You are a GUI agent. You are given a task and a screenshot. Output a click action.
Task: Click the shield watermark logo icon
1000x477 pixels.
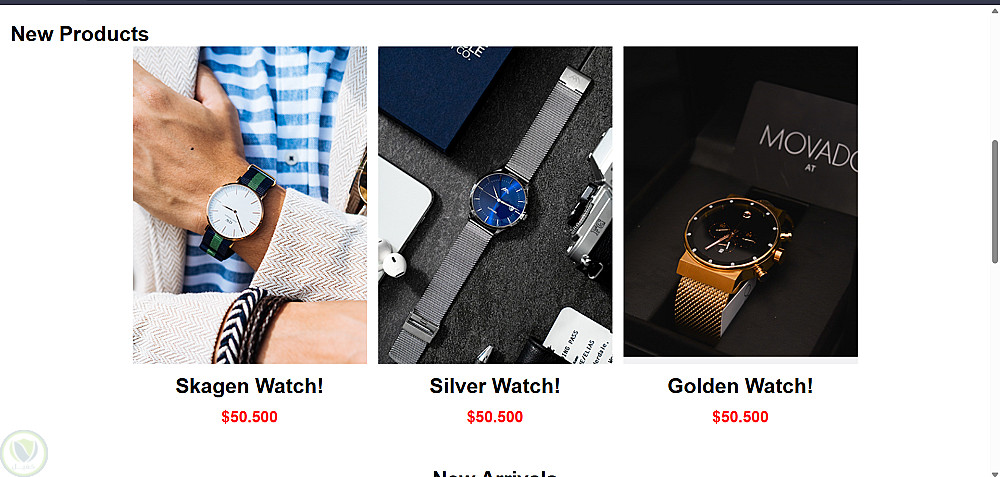point(24,453)
